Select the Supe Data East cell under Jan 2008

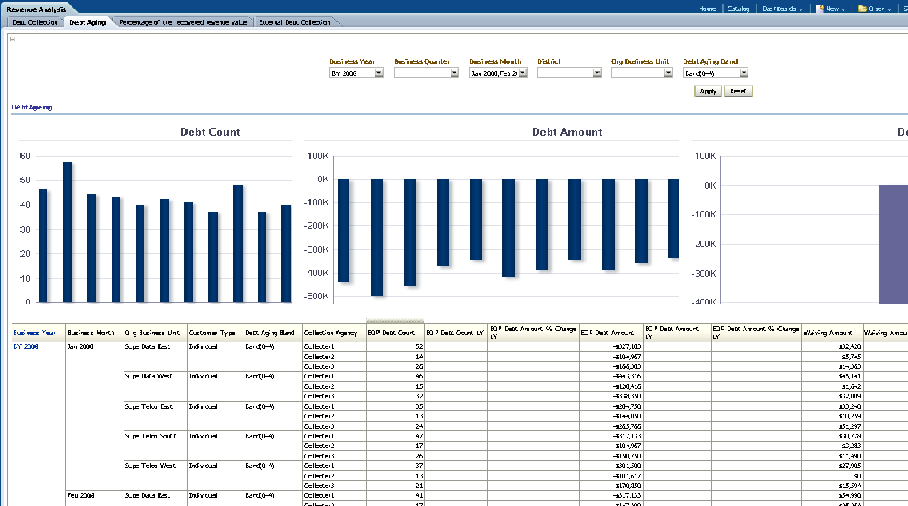pyautogui.click(x=148, y=347)
